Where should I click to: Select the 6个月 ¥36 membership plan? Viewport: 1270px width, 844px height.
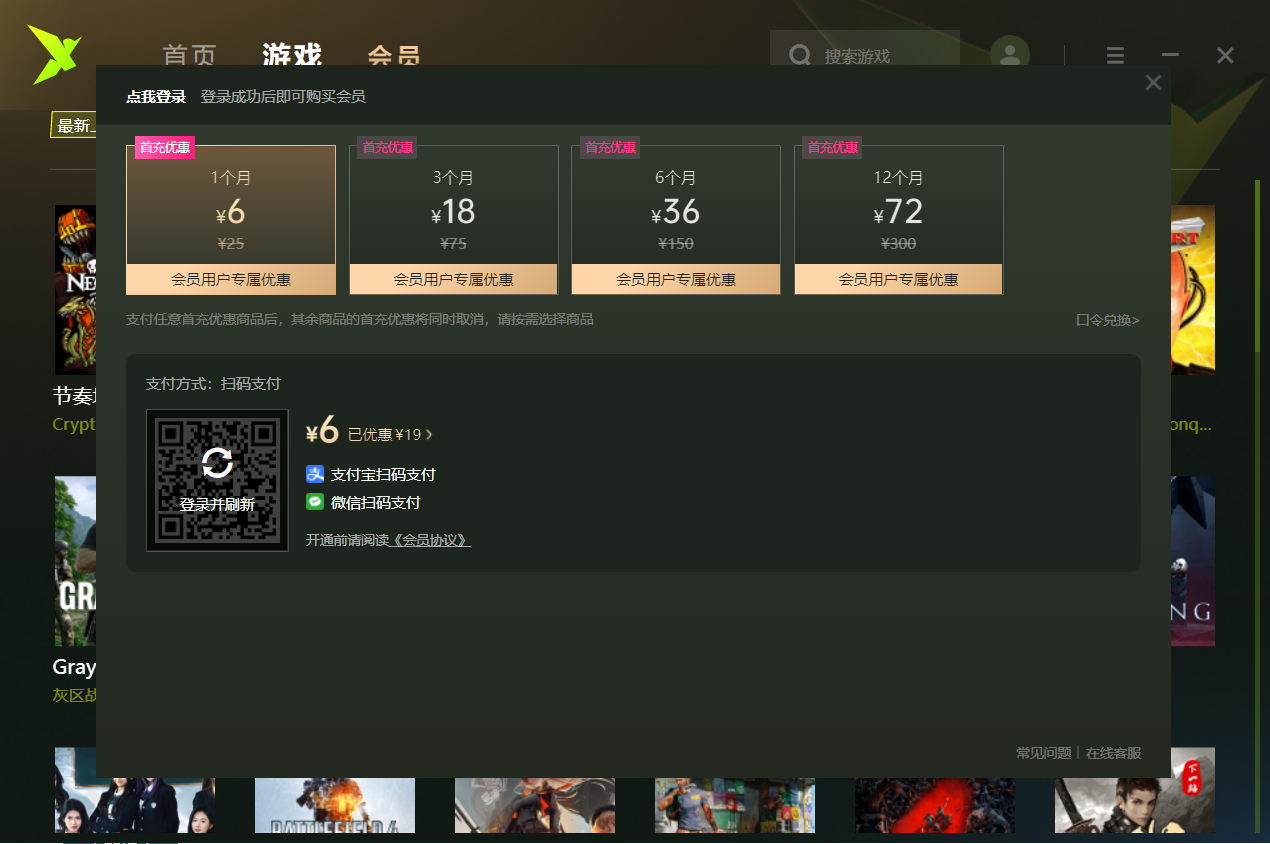(676, 220)
